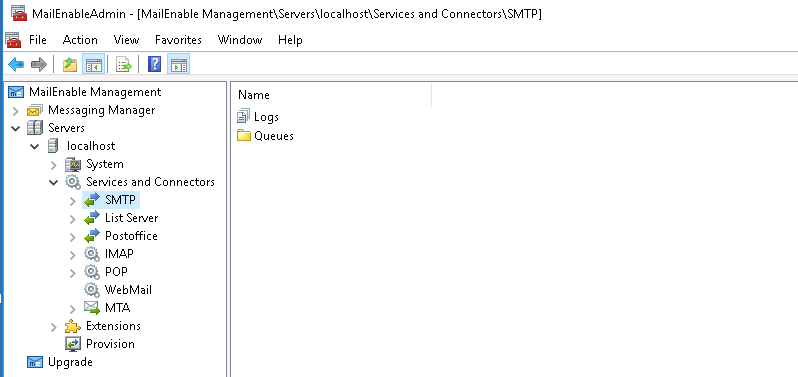Click the localhost server icon
Viewport: 798px width, 377px height.
(53, 146)
